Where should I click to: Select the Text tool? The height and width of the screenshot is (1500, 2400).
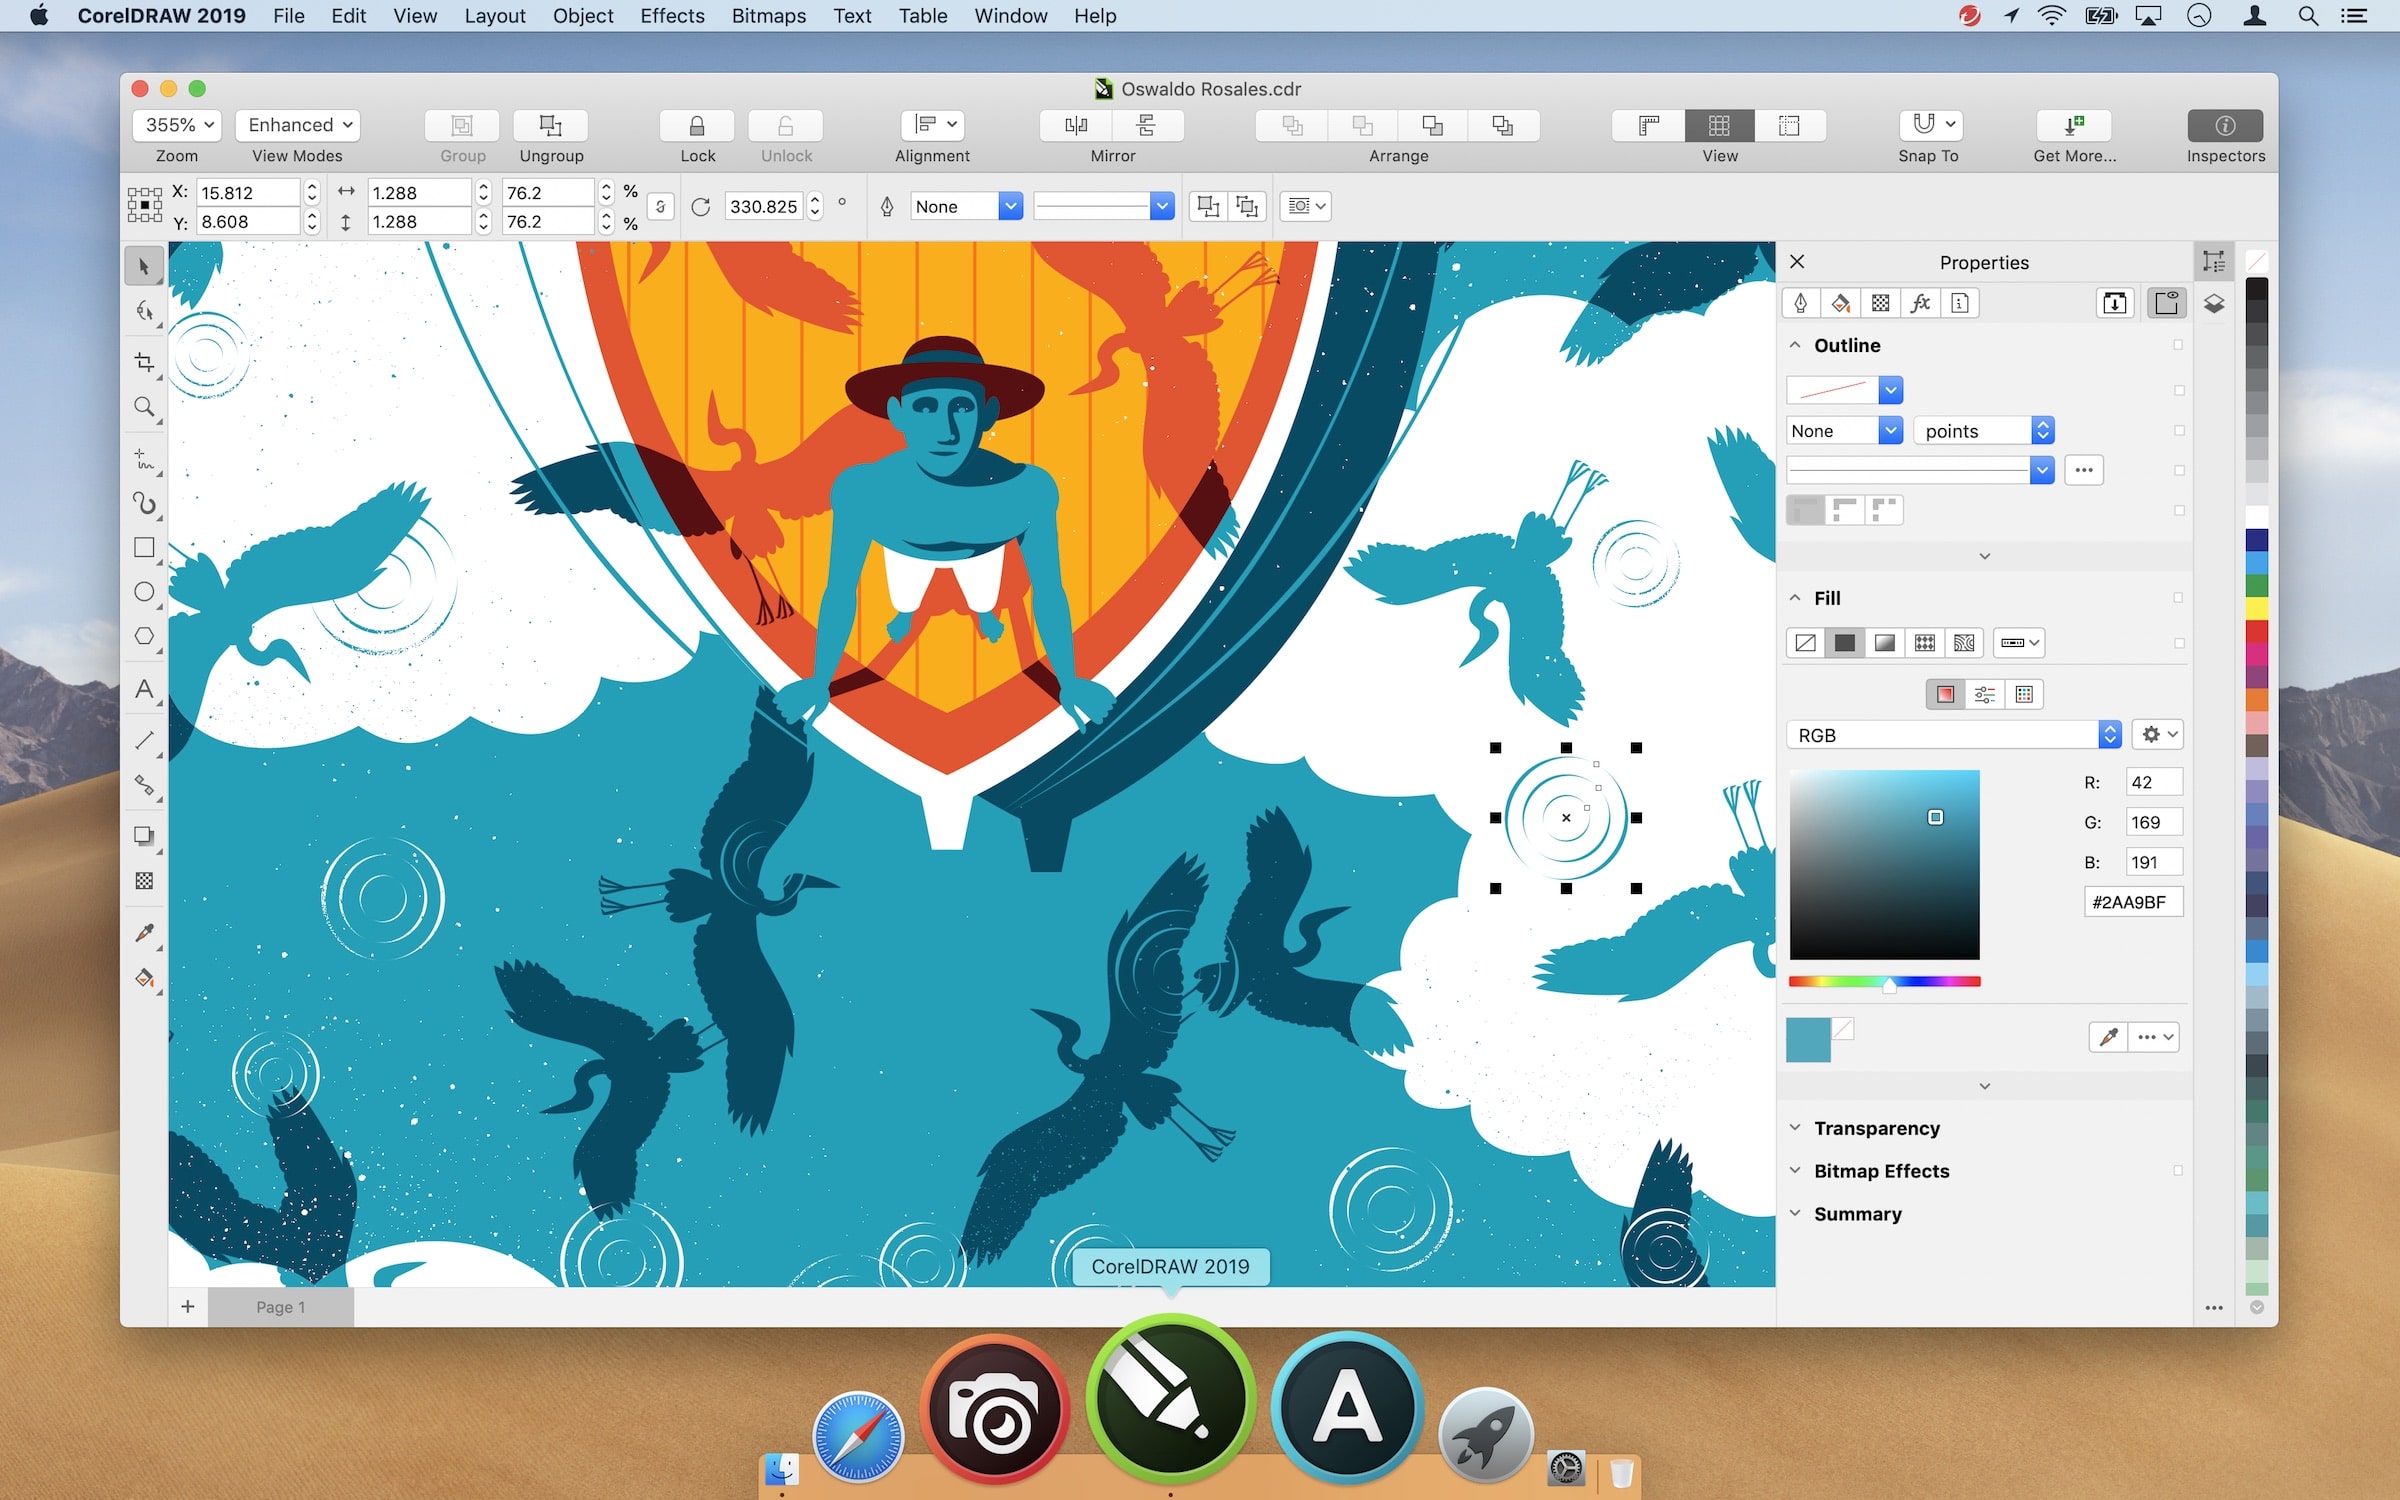(145, 690)
